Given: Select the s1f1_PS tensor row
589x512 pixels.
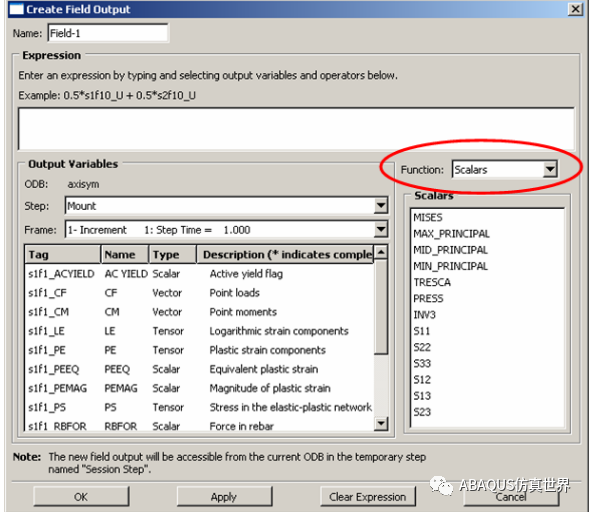Looking at the screenshot, I should pyautogui.click(x=199, y=407).
